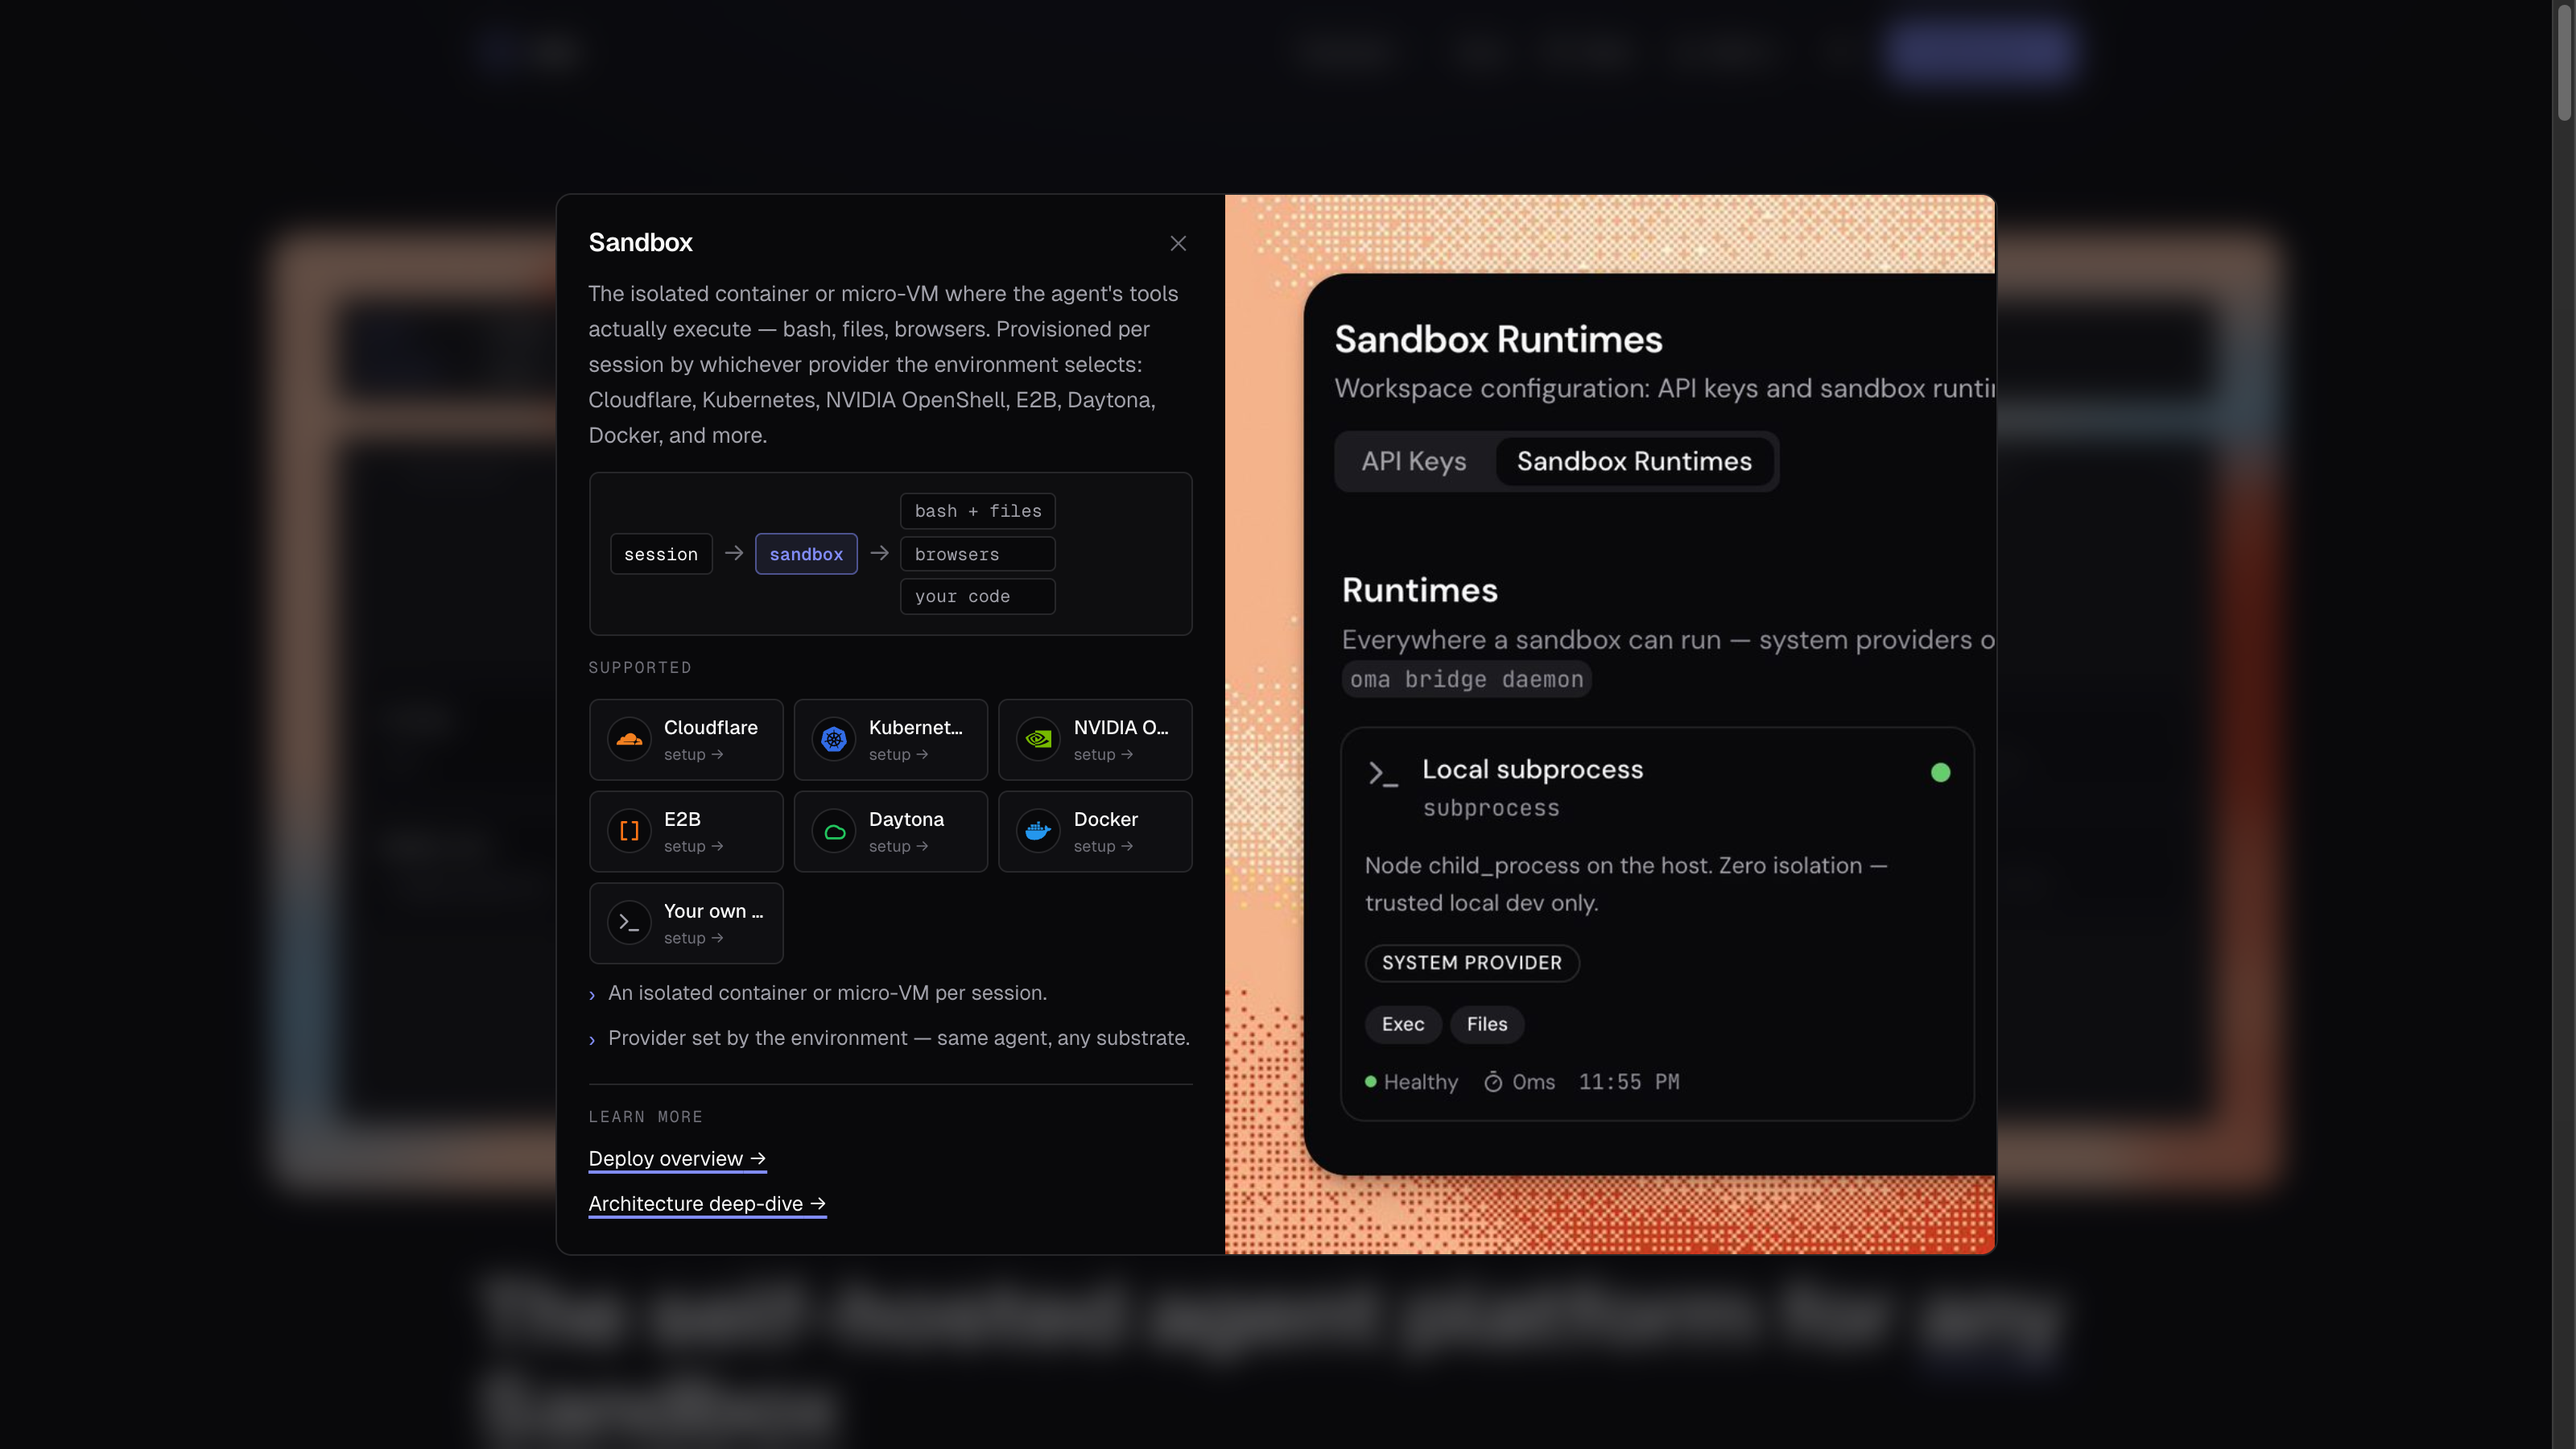Click the Files capability tag
This screenshot has height=1449, width=2576.
pos(1487,1024)
